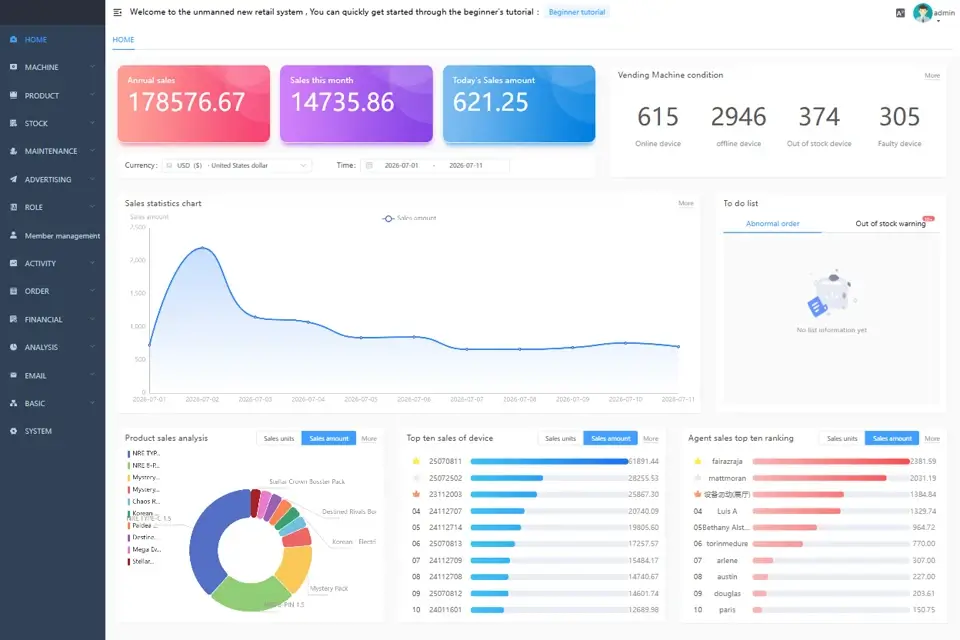Open the Currency dropdown showing USD
The image size is (960, 640).
(x=237, y=165)
